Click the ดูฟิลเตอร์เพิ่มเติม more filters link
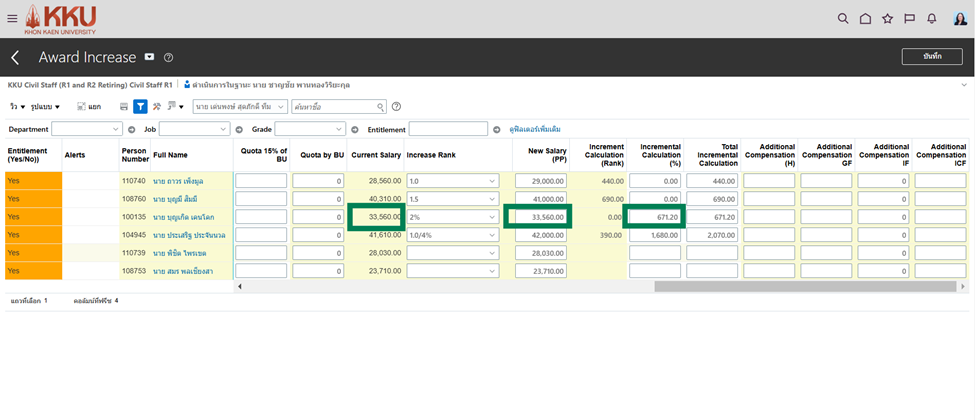 coord(535,129)
